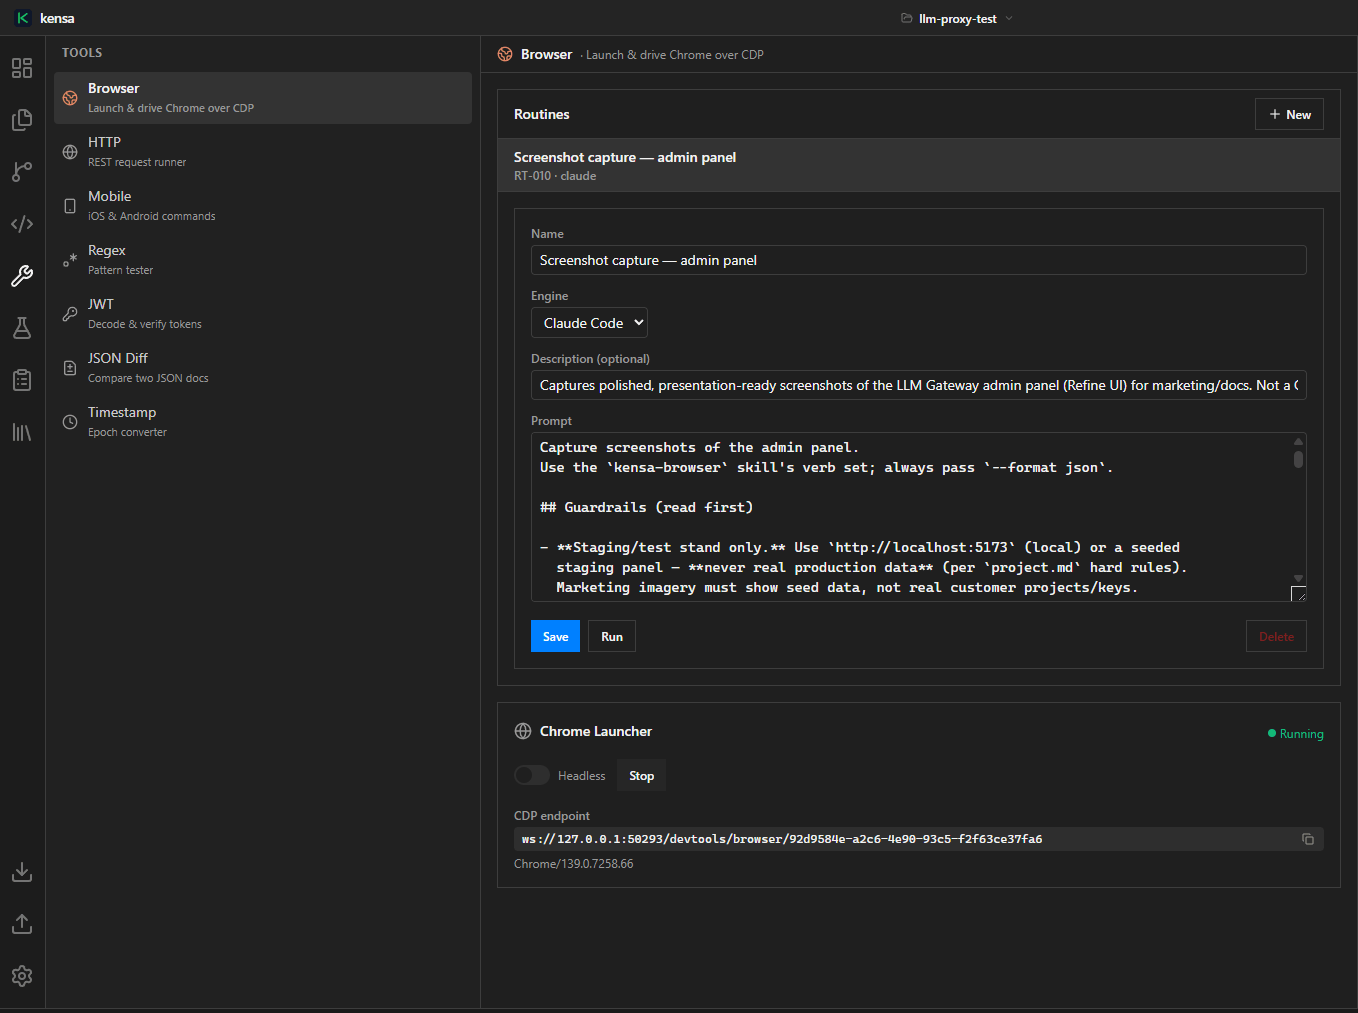Select the Regex pattern tester tool

263,260
